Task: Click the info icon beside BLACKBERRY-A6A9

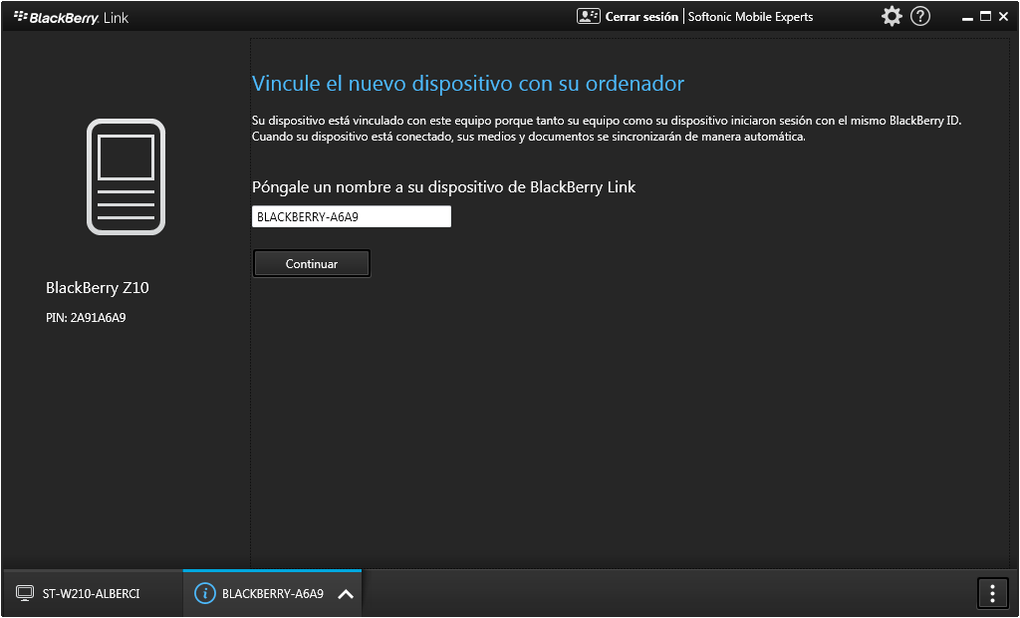Action: coord(205,593)
